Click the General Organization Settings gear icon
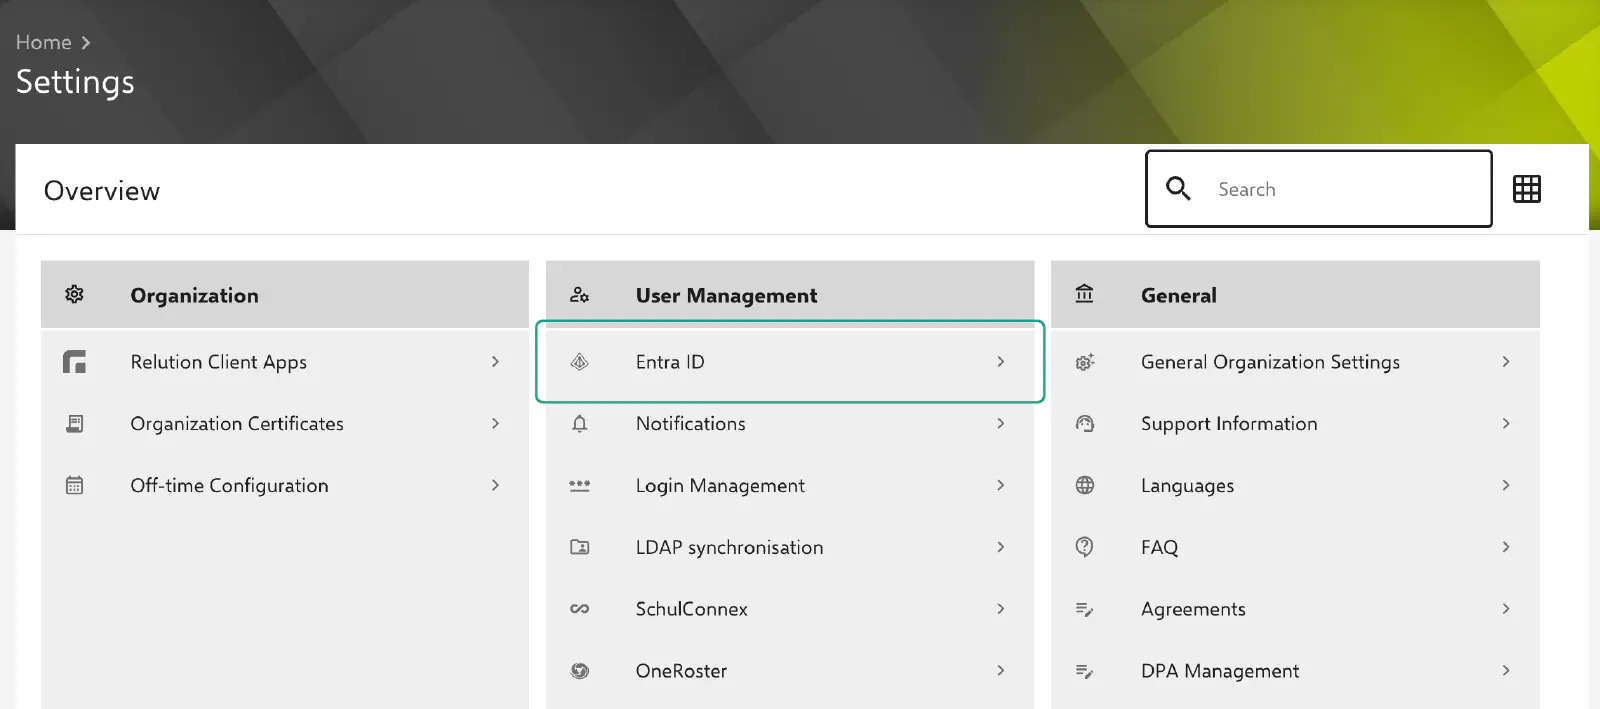The width and height of the screenshot is (1600, 709). (1085, 362)
